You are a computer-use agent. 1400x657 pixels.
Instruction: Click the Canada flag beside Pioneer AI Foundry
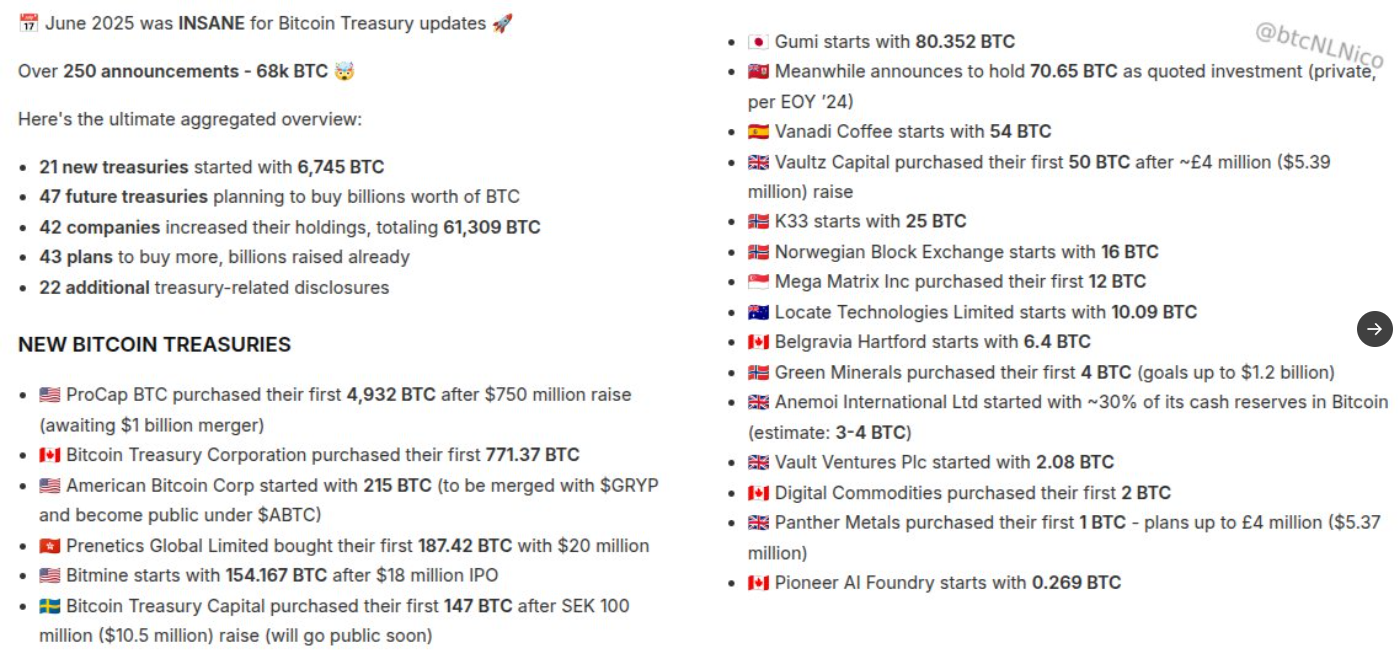(758, 583)
